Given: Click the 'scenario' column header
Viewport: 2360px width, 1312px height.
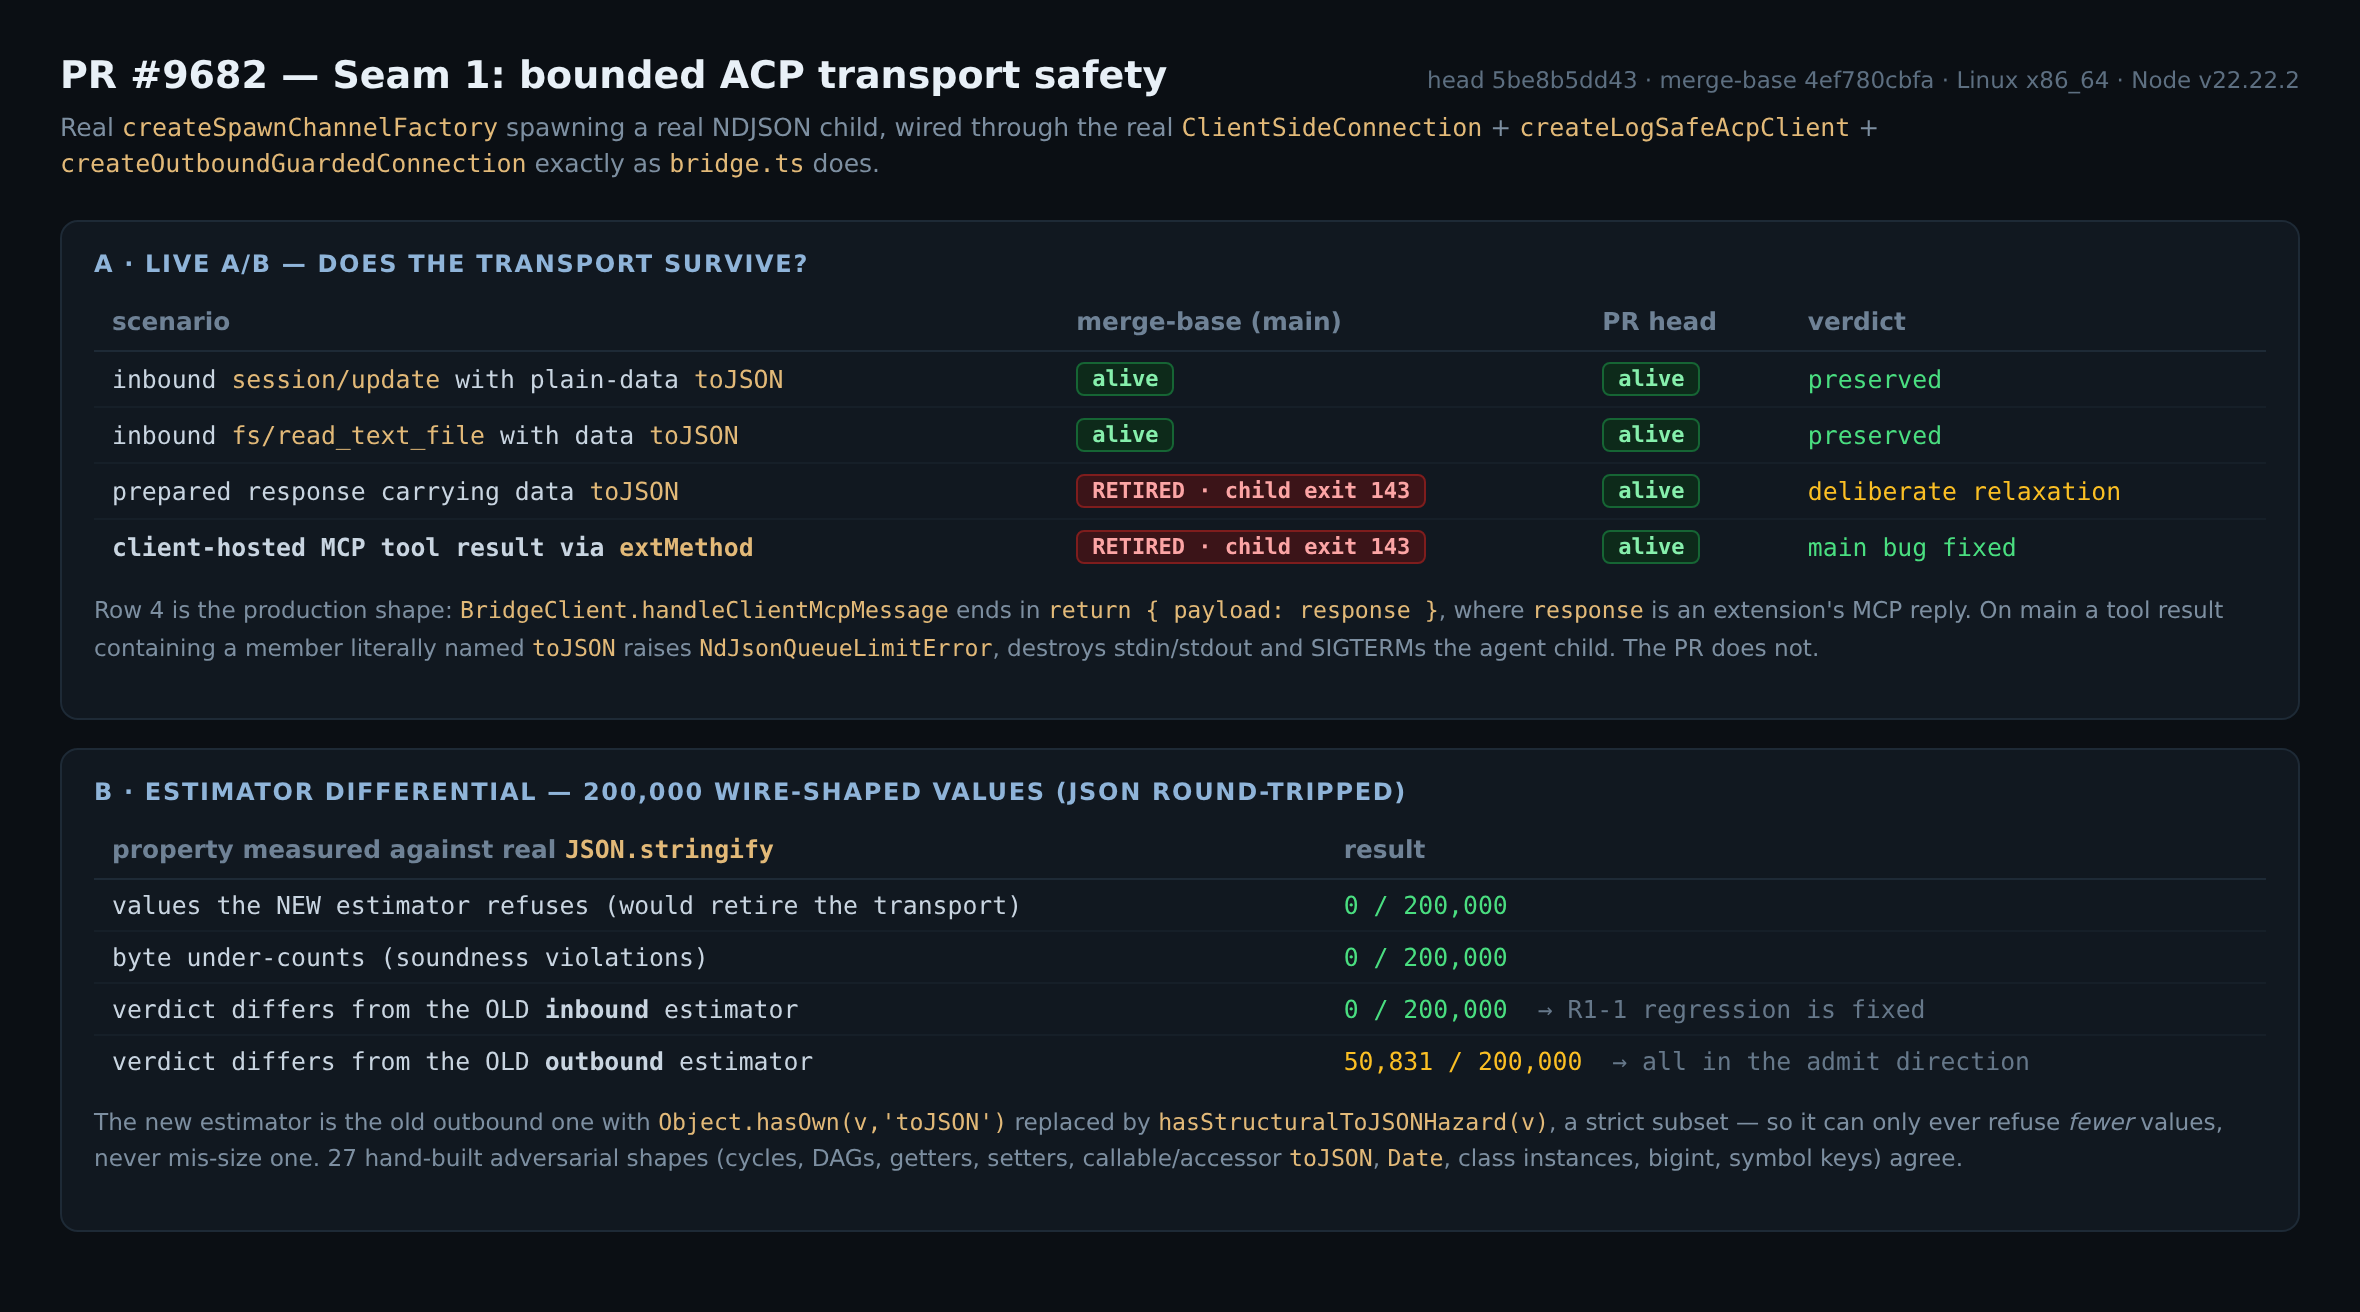Looking at the screenshot, I should tap(171, 322).
